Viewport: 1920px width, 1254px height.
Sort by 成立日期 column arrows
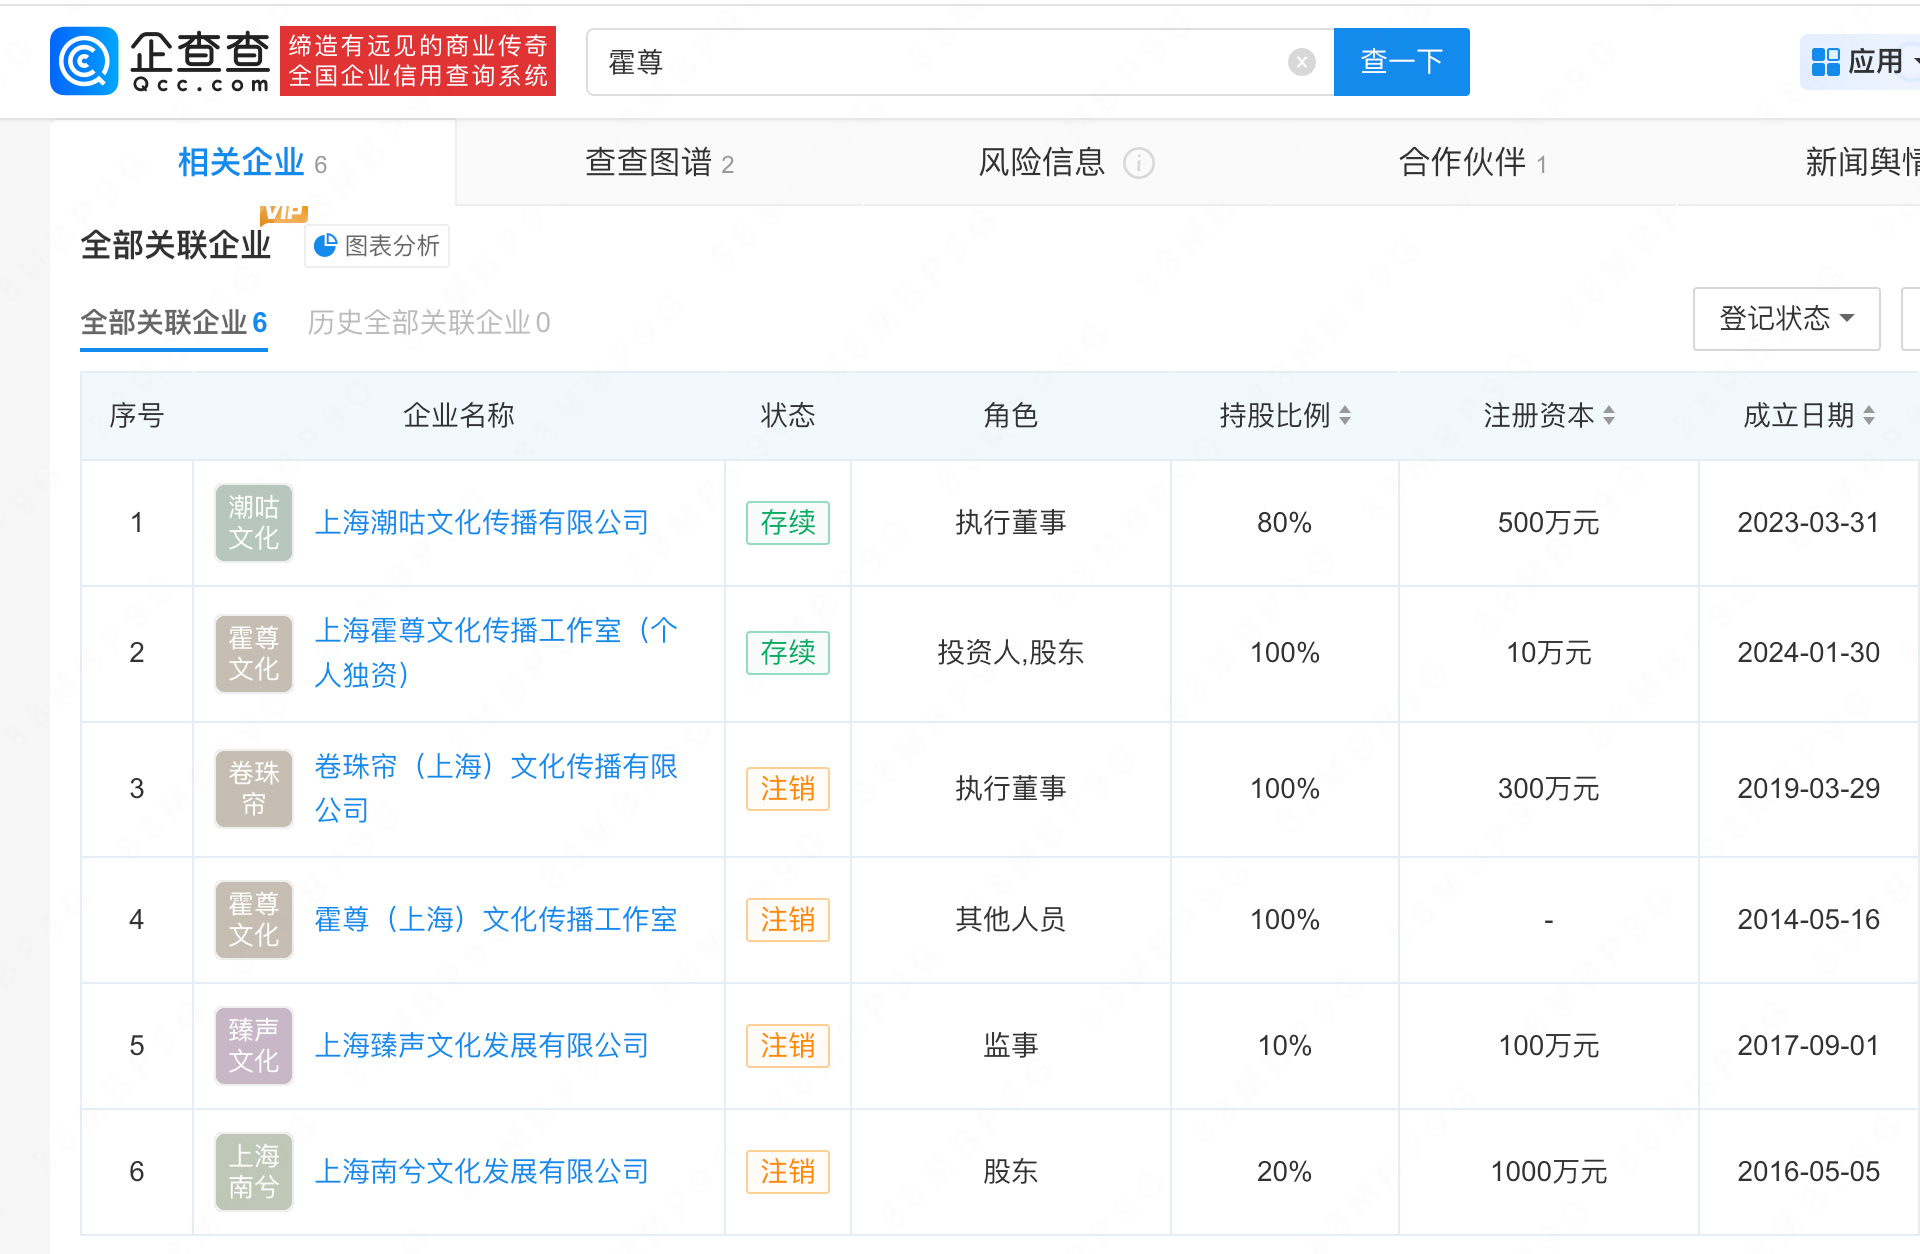(1869, 416)
